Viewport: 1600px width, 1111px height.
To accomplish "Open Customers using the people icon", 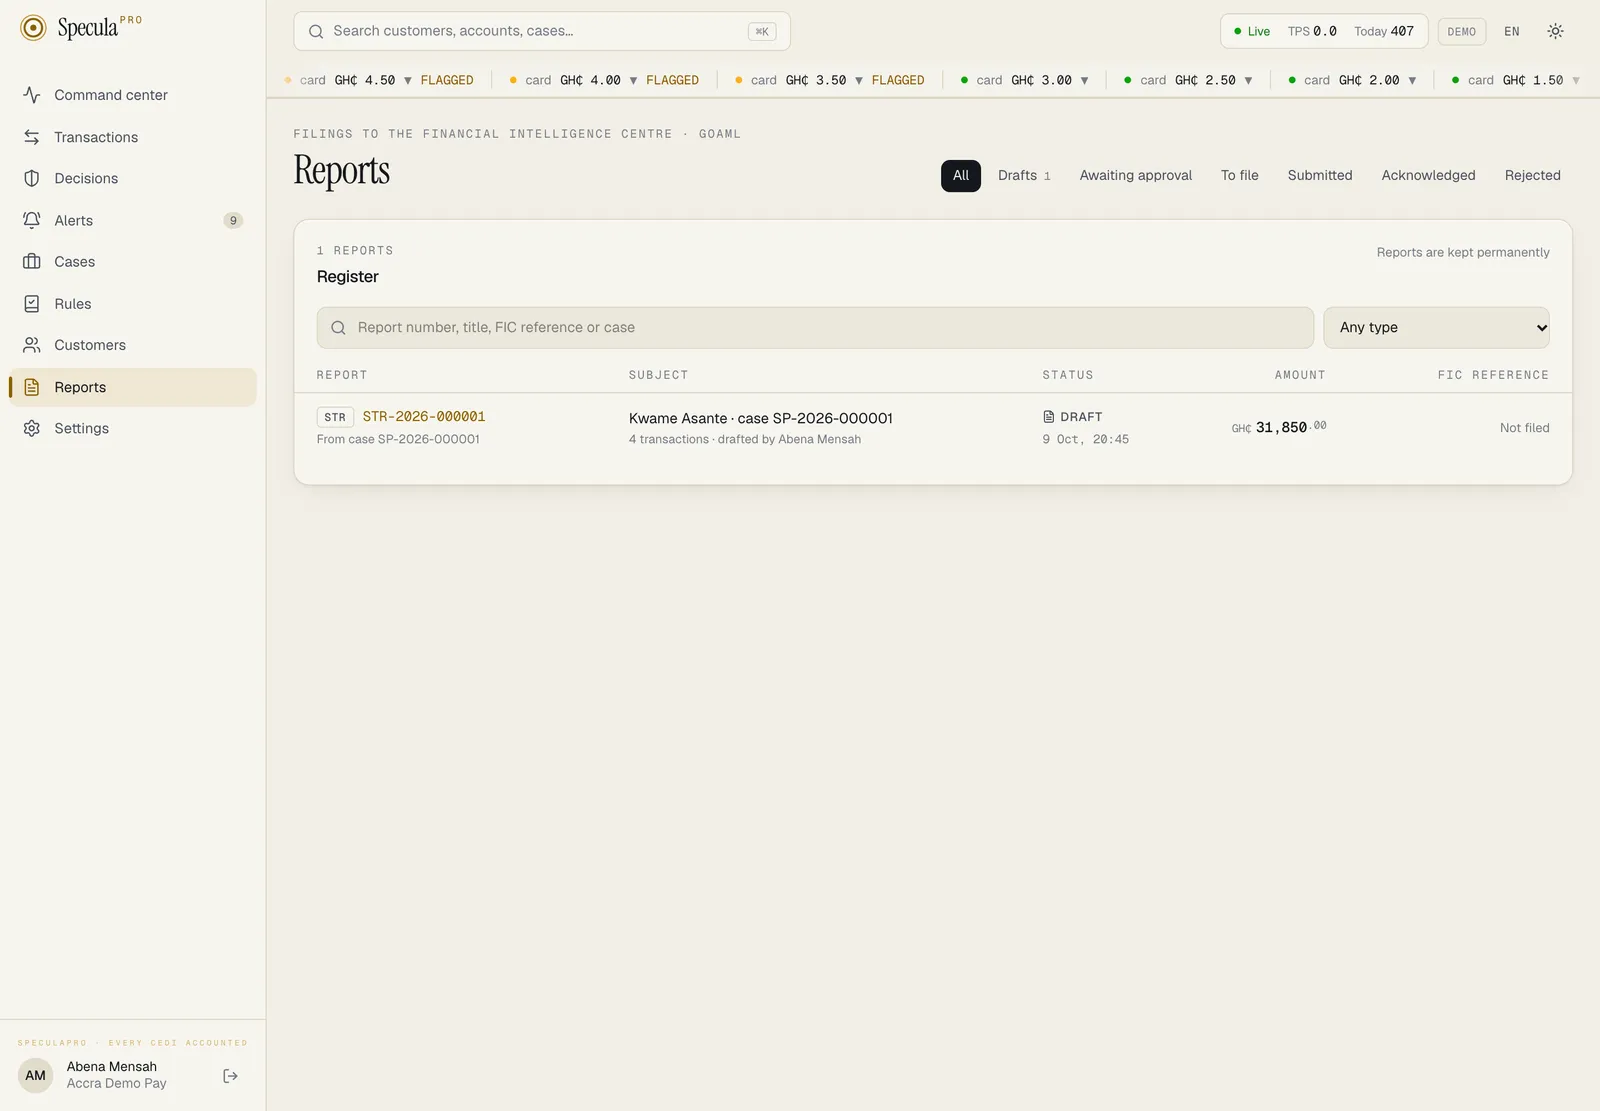I will click(32, 345).
